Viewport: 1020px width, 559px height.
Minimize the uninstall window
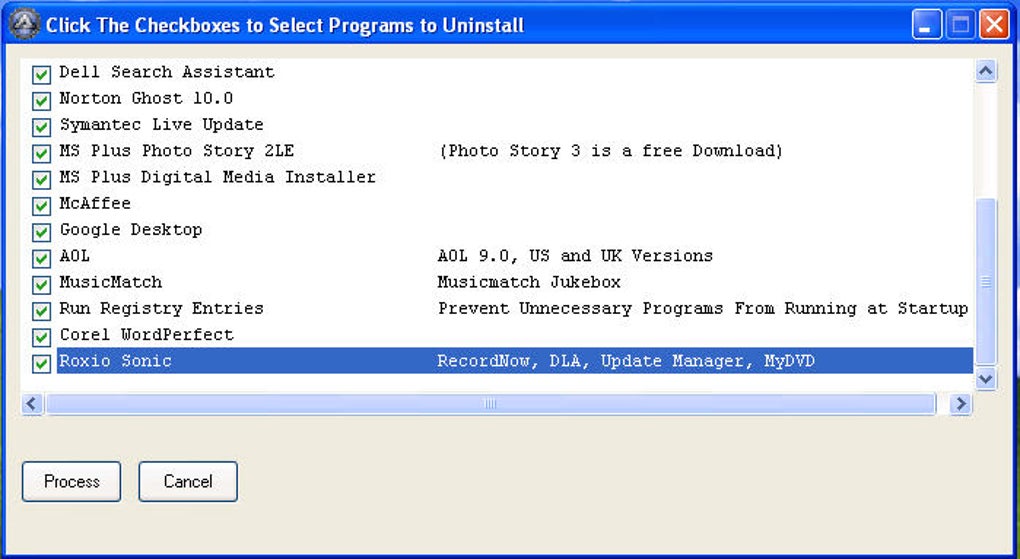pyautogui.click(x=926, y=25)
